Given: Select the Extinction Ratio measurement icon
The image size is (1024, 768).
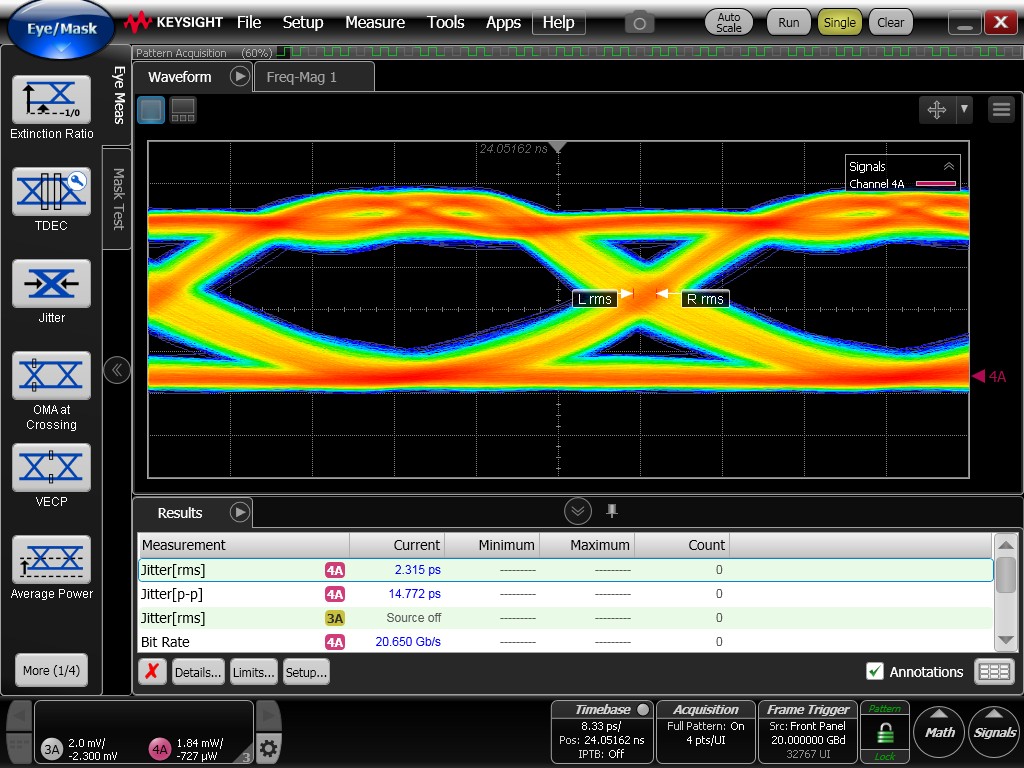Looking at the screenshot, I should 51,100.
